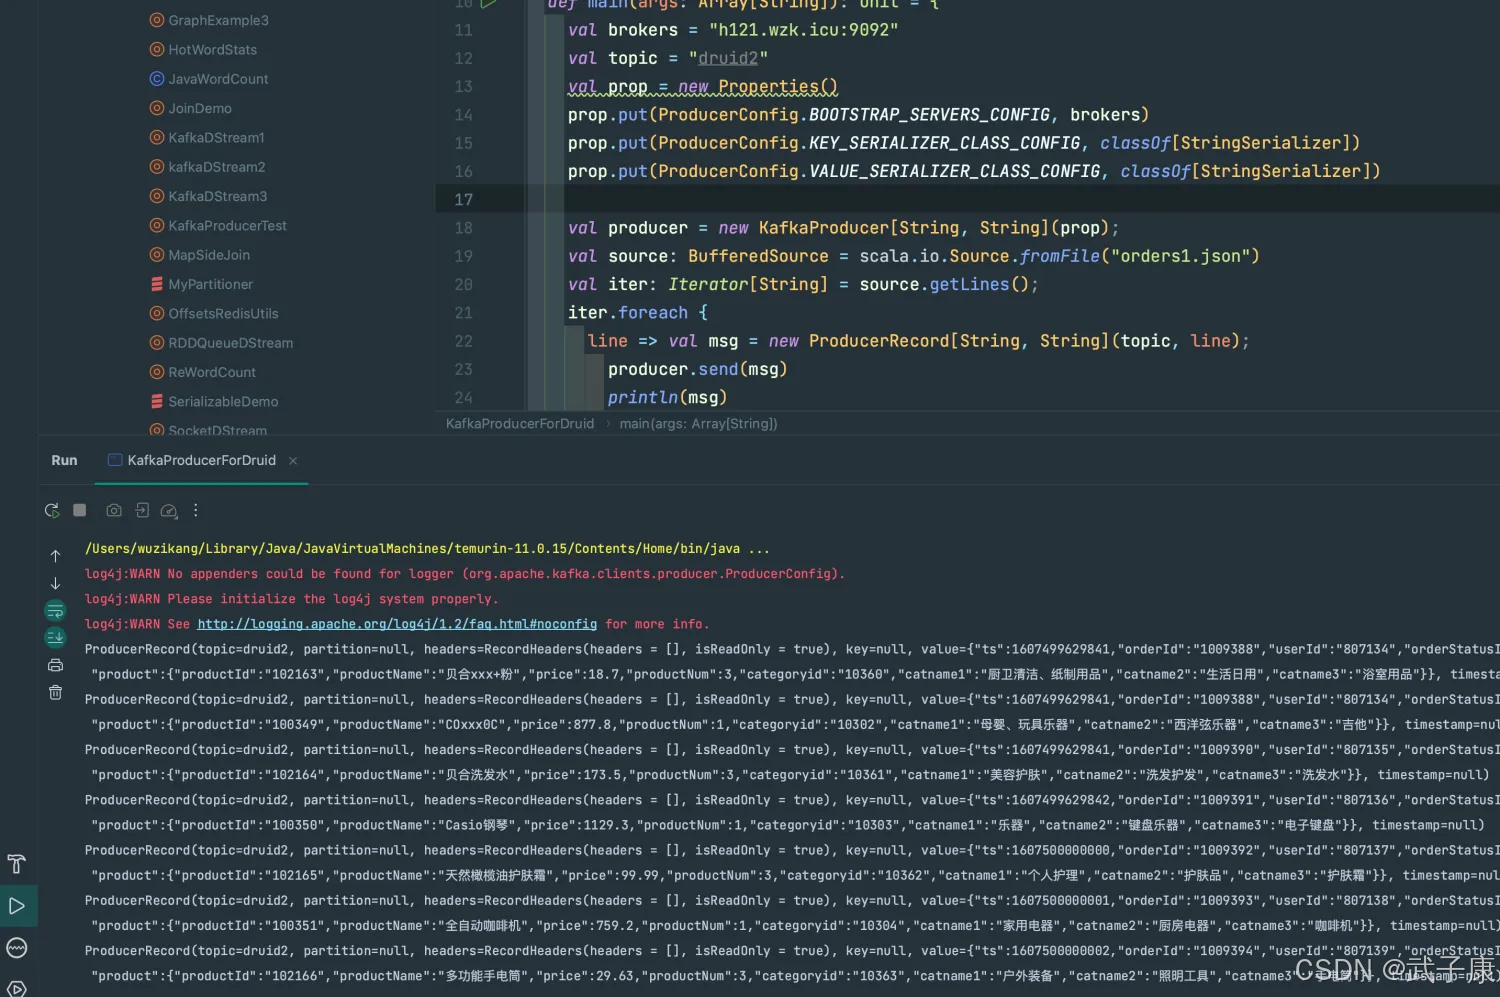Clear console with the trash icon
Viewport: 1500px width, 997px height.
(x=55, y=693)
